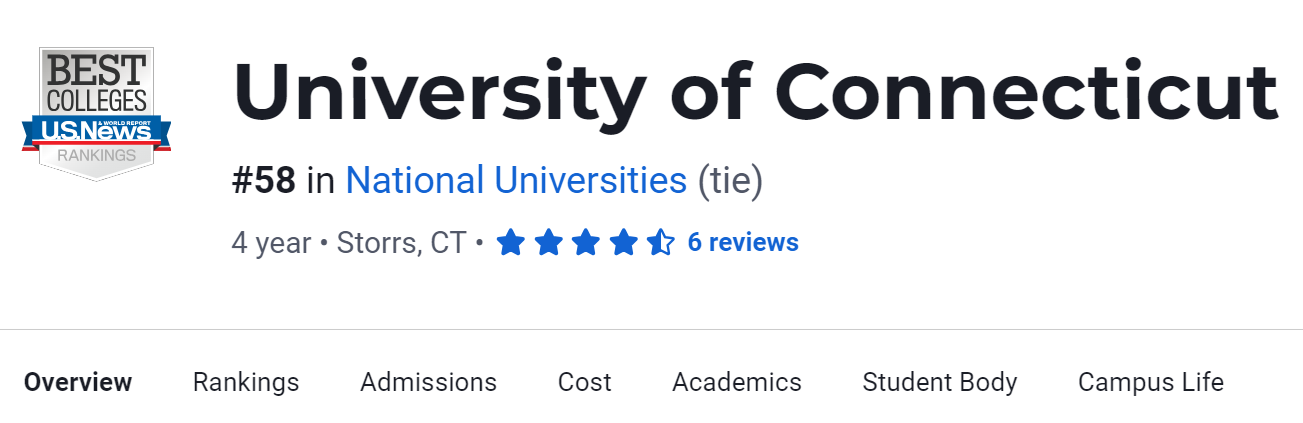Image resolution: width=1303 pixels, height=423 pixels.
Task: Click the third blue rating star
Action: point(585,243)
